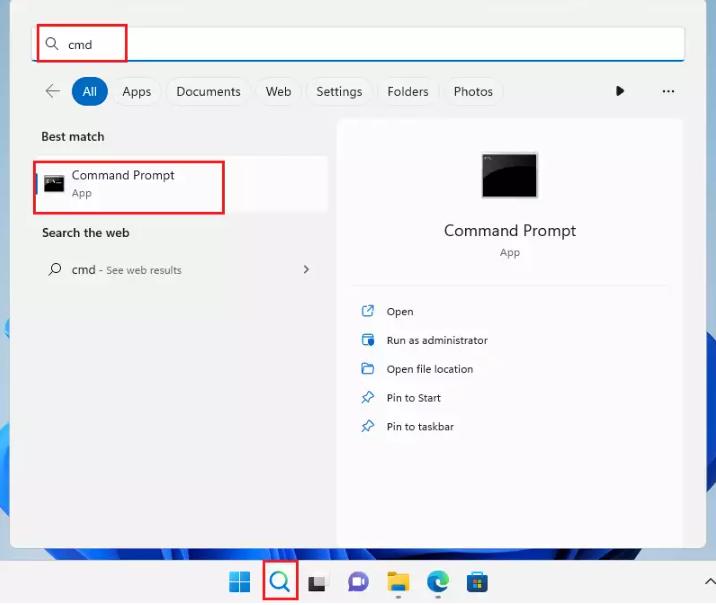Click Open in the preview pane

400,311
